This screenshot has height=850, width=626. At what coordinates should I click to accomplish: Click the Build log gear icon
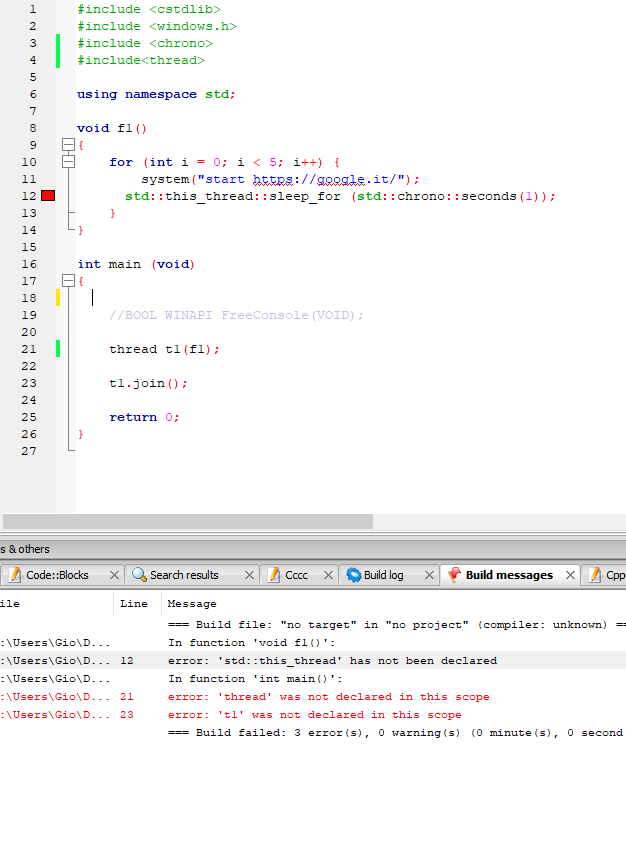pos(354,575)
